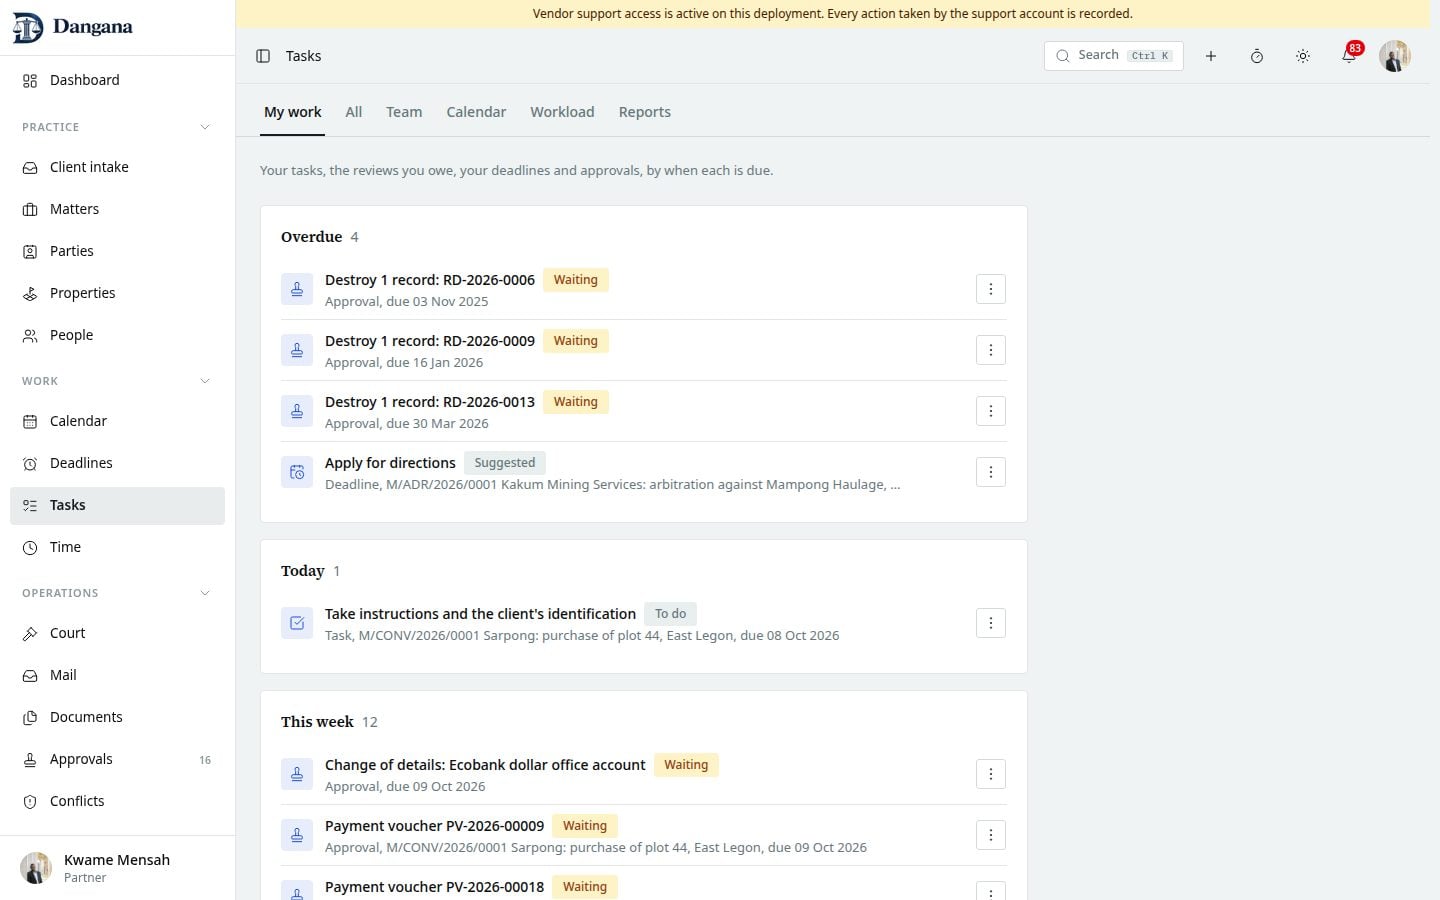Open Matters in the sidebar
Viewport: 1440px width, 900px height.
[x=117, y=209]
